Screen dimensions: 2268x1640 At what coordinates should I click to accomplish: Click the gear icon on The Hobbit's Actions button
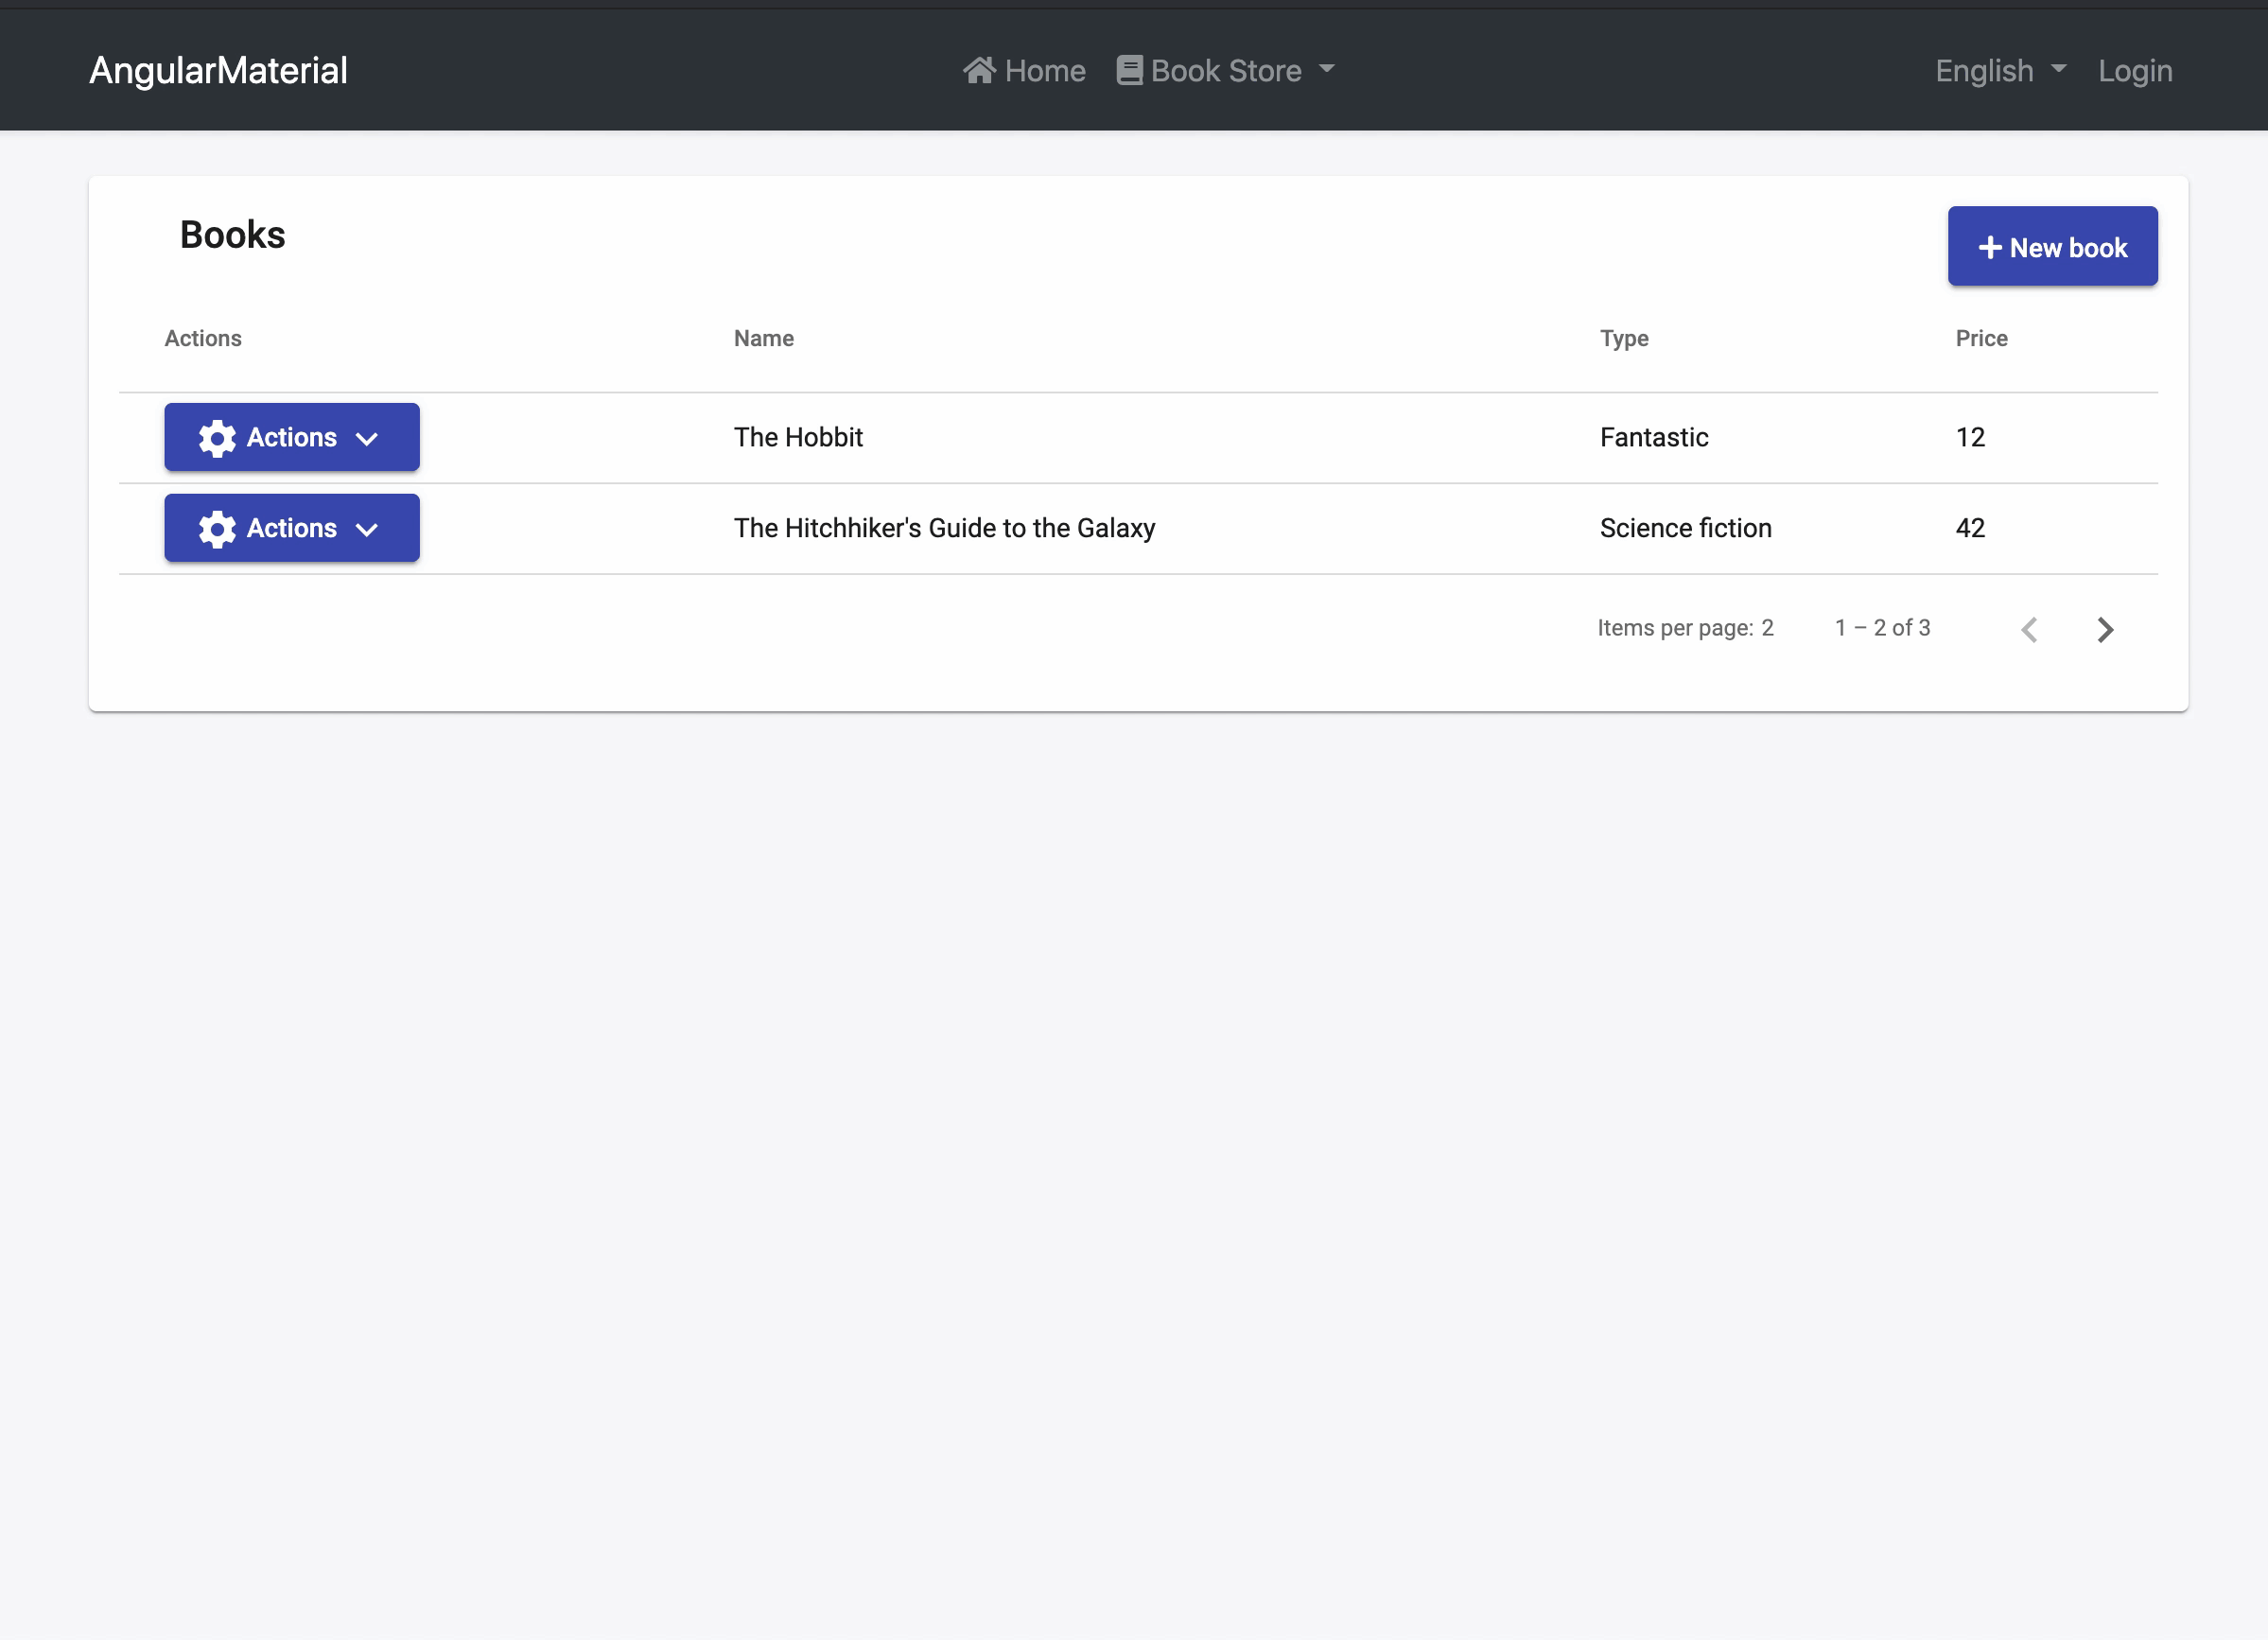pyautogui.click(x=218, y=437)
